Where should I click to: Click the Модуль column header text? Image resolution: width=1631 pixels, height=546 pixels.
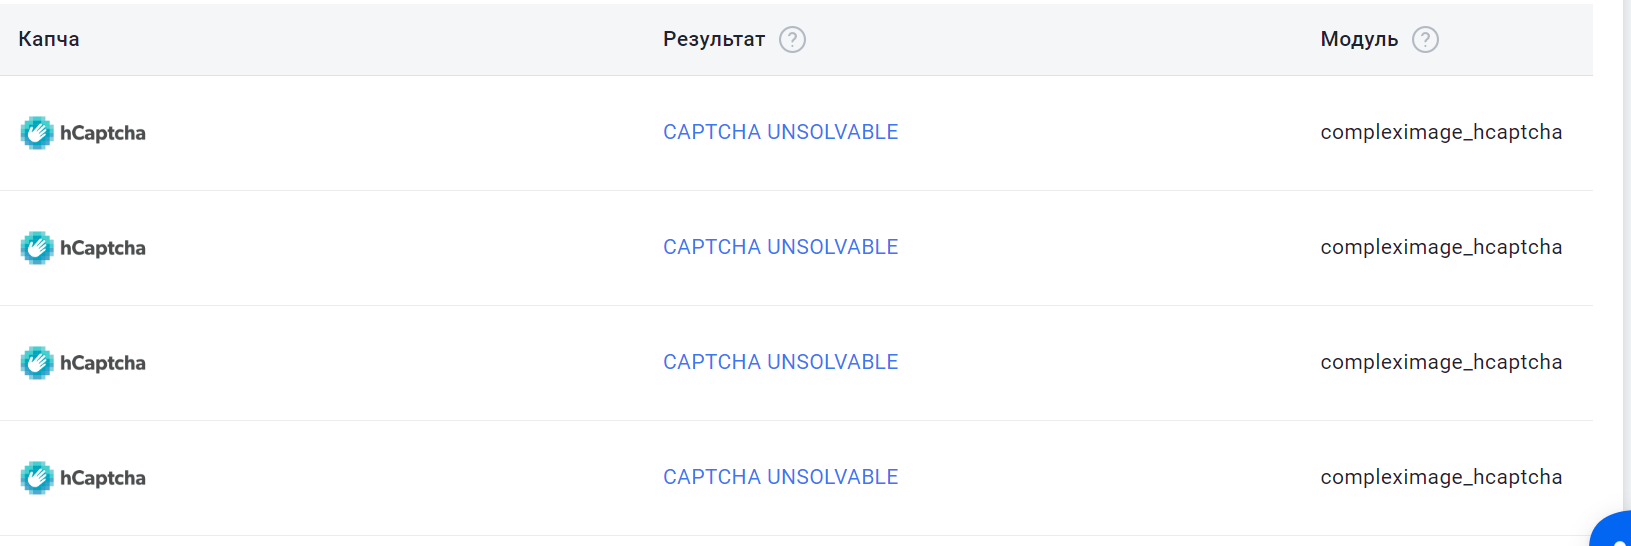(x=1359, y=39)
